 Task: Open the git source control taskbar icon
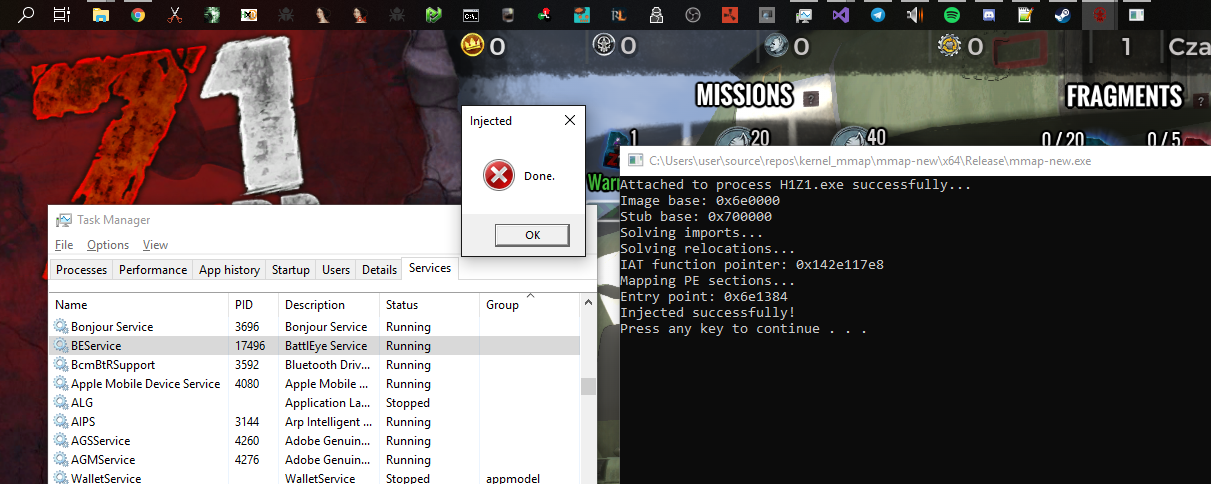coord(544,15)
